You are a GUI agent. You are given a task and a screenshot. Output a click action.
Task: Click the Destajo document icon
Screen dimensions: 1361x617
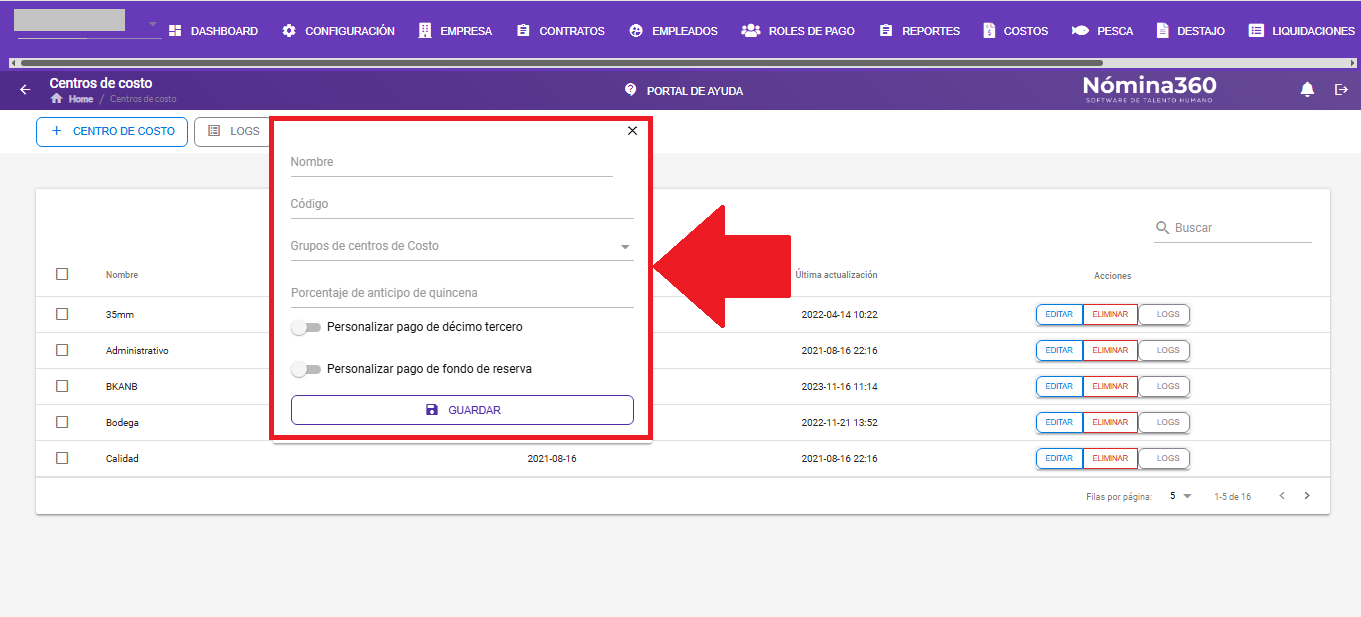(1162, 31)
